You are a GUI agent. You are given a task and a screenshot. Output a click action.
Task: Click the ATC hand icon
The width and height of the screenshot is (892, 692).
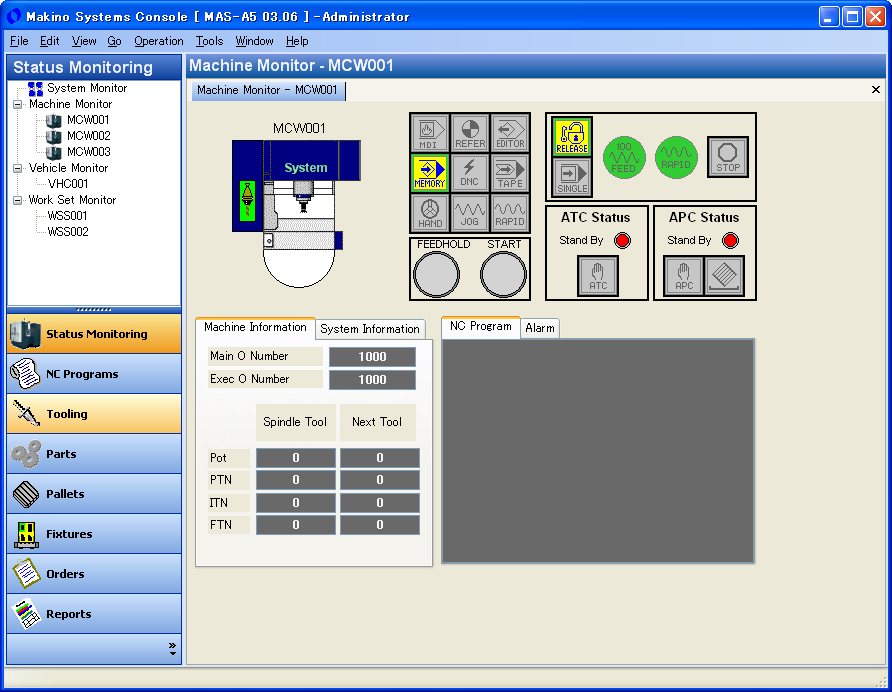(598, 276)
